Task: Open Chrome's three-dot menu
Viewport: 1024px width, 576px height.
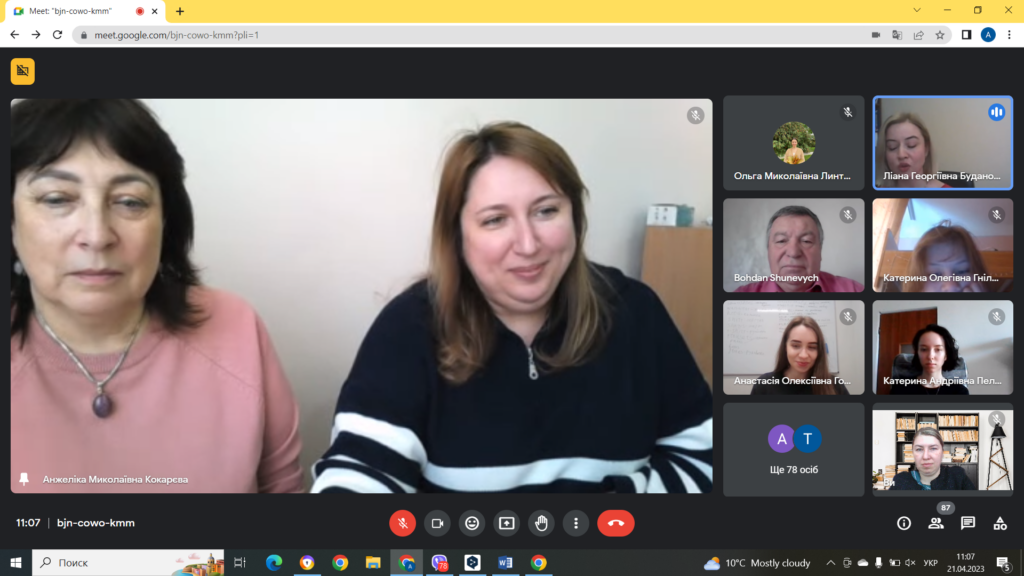Action: coord(1010,35)
